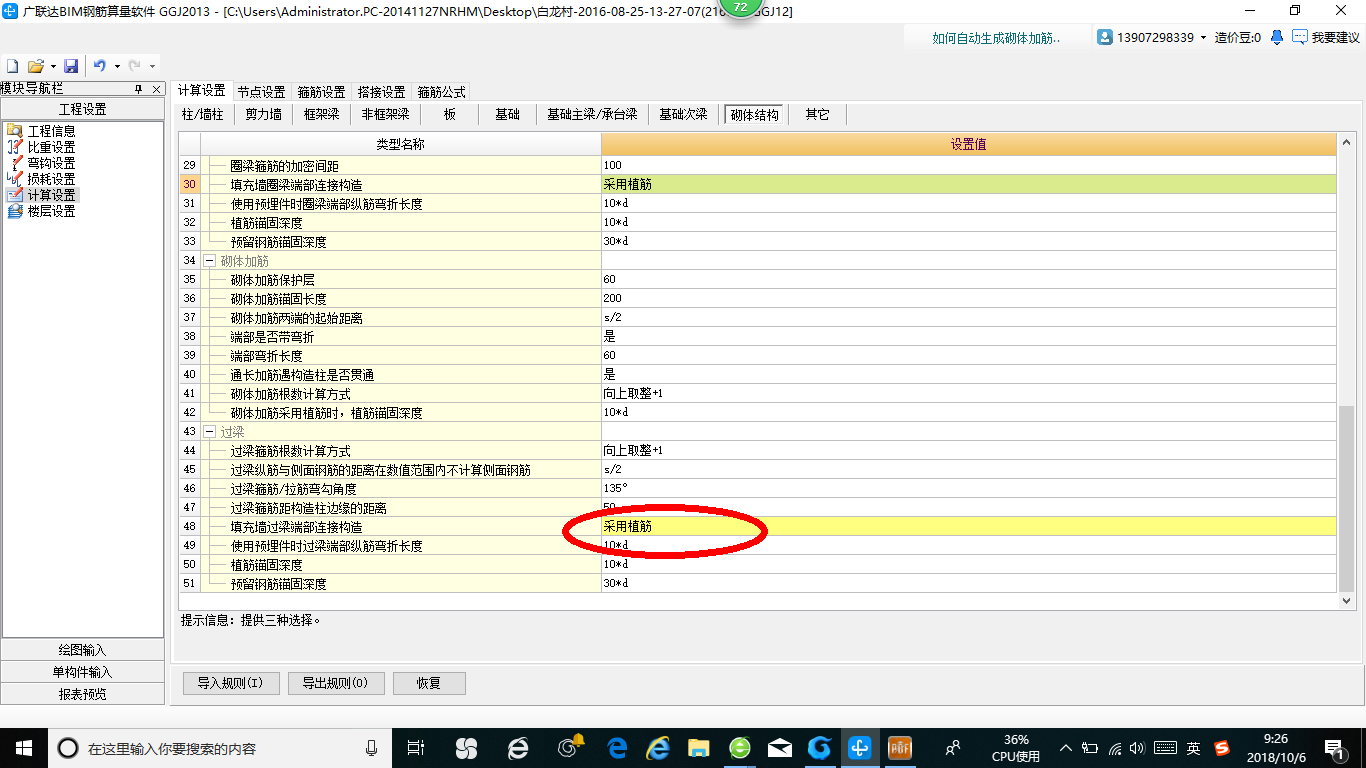This screenshot has height=768, width=1366.
Task: Select the 基础 sub-tab
Action: pyautogui.click(x=507, y=114)
